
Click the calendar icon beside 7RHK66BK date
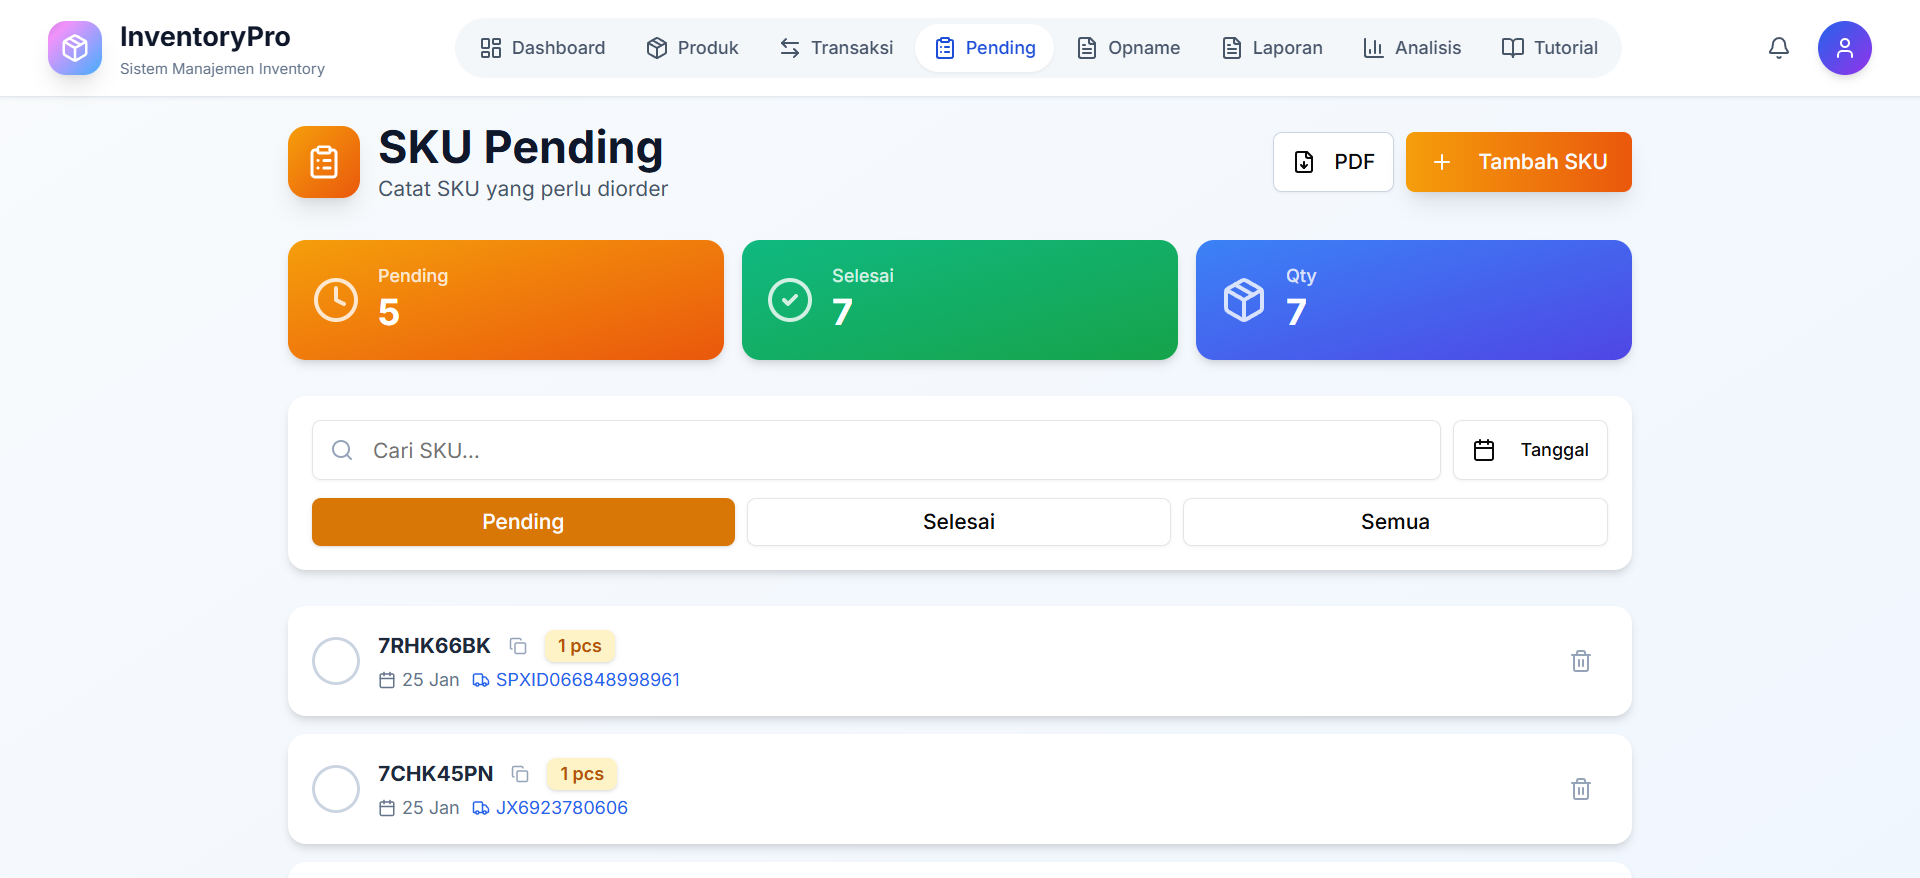point(387,680)
